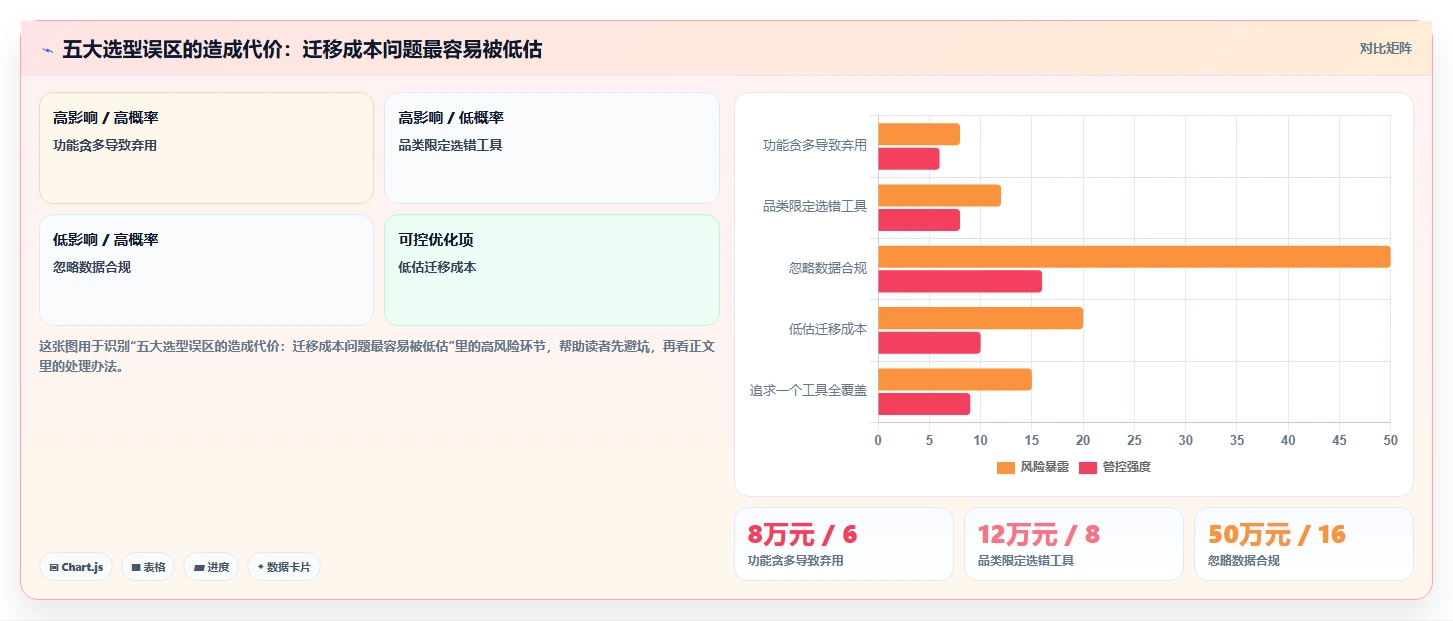The image size is (1453, 621).
Task: Click the Chart.js tag chip
Action: click(x=76, y=567)
